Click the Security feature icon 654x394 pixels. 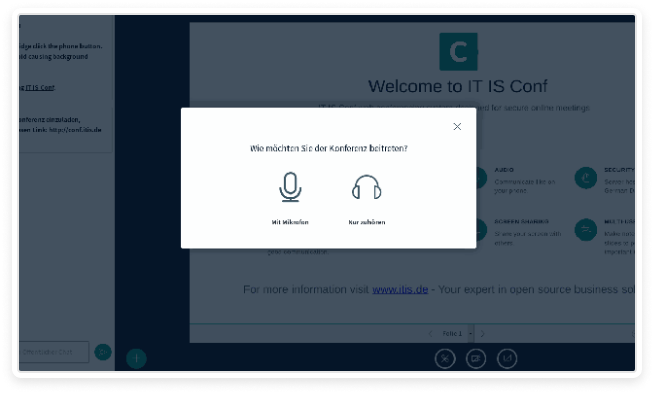click(x=586, y=178)
